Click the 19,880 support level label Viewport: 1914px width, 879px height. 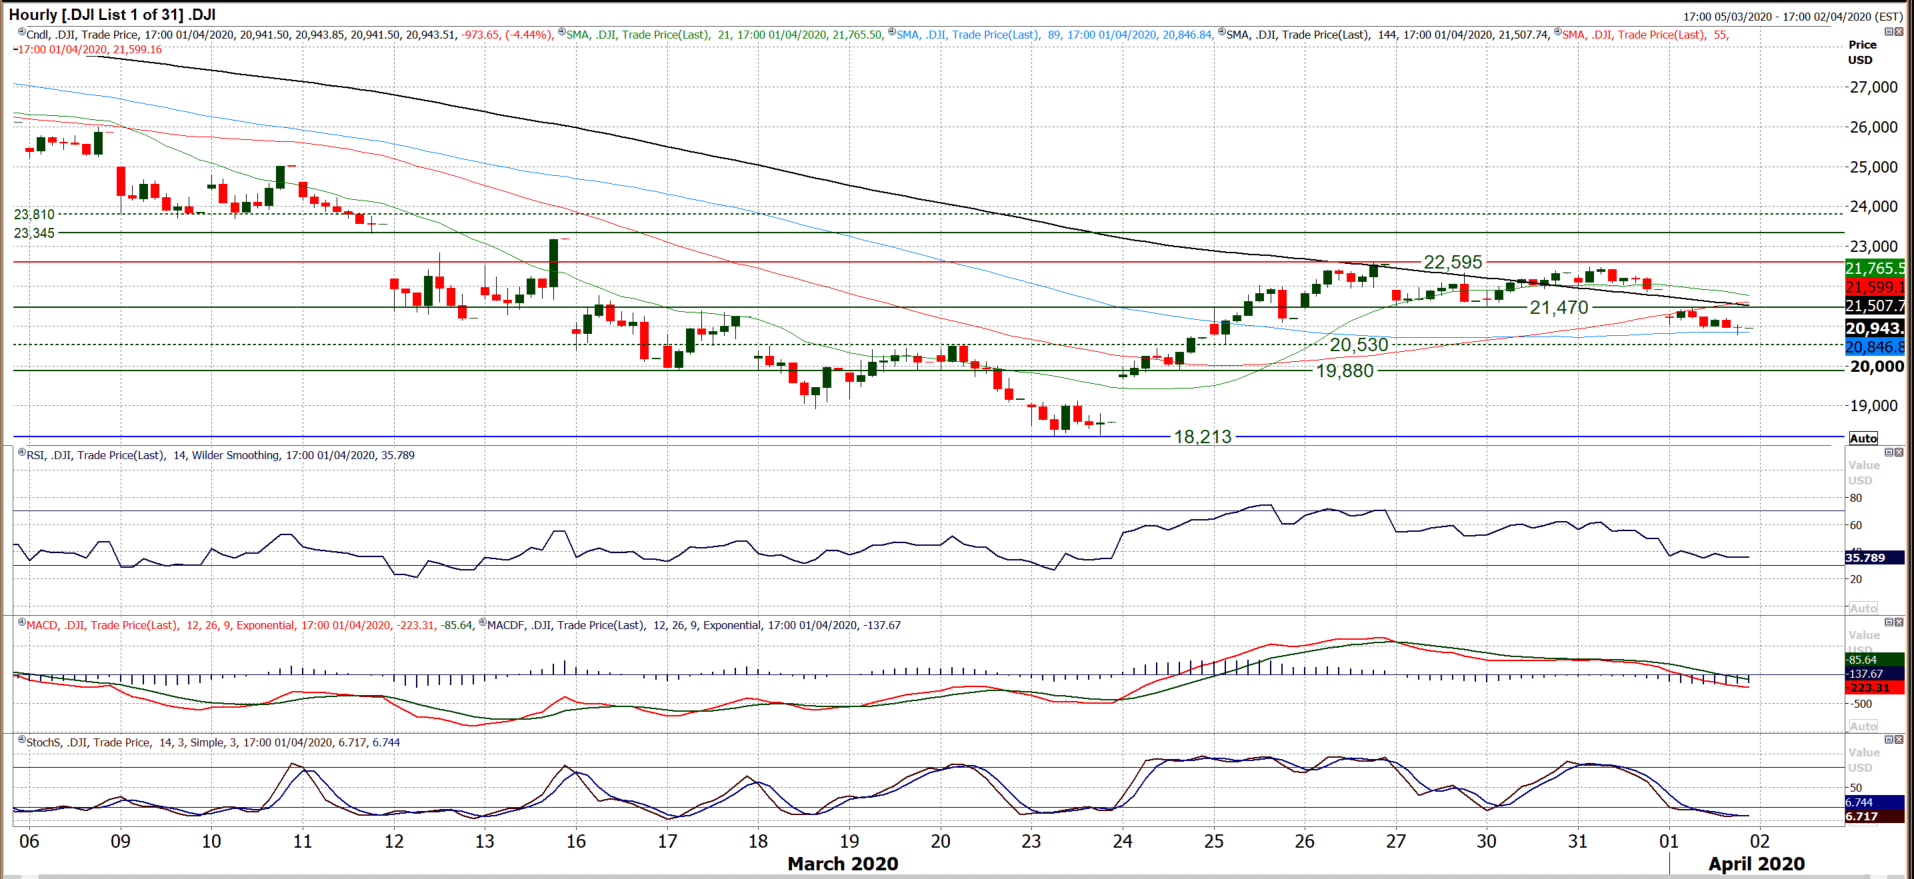pyautogui.click(x=1345, y=371)
